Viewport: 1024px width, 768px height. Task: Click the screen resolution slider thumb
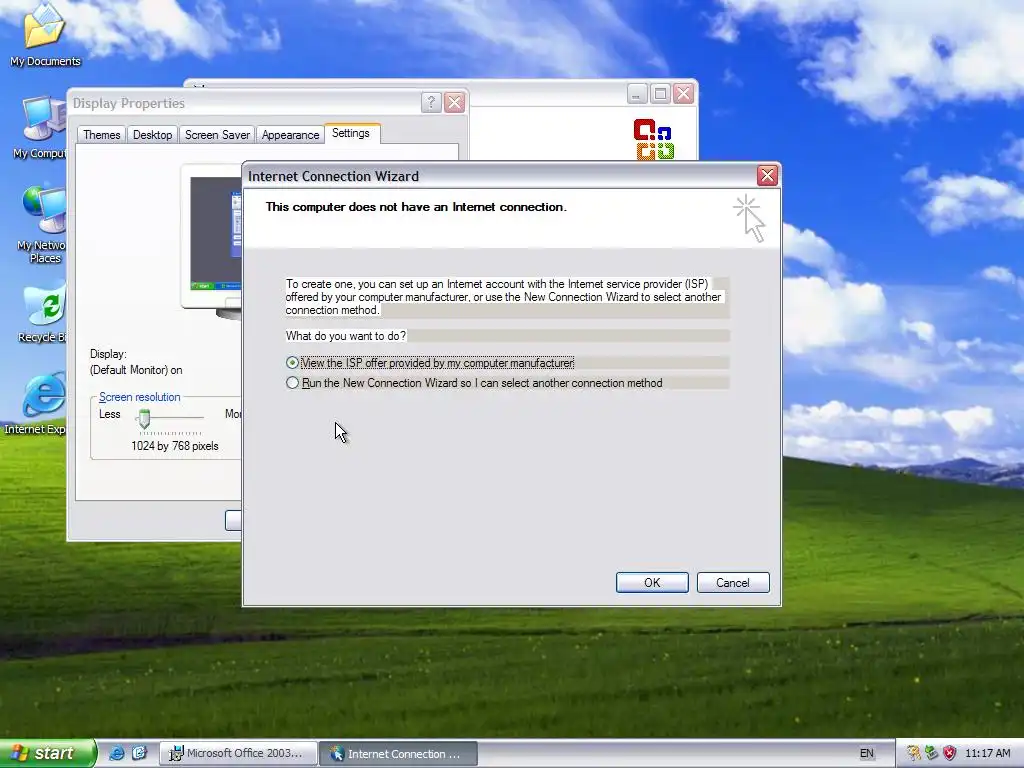[x=144, y=418]
